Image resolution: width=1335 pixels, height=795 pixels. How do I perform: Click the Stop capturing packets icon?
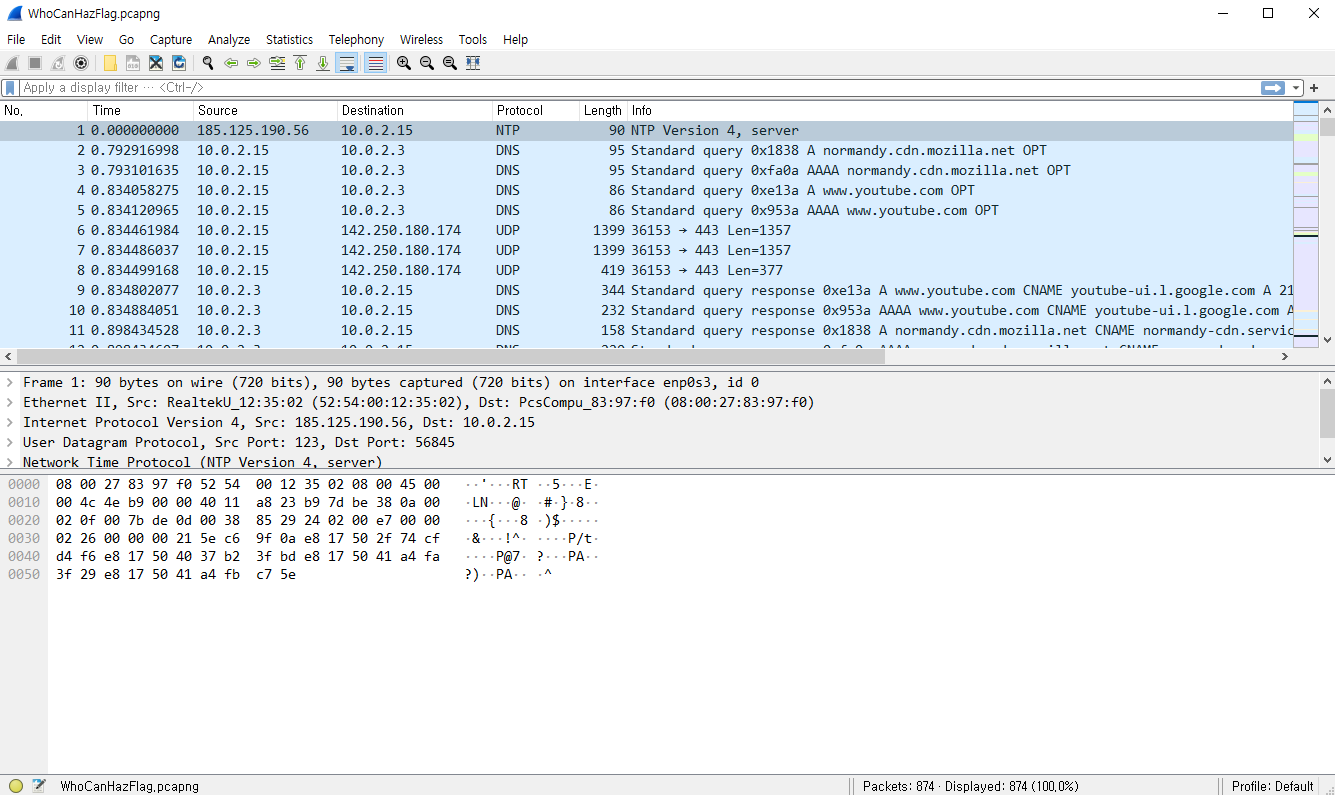[35, 63]
